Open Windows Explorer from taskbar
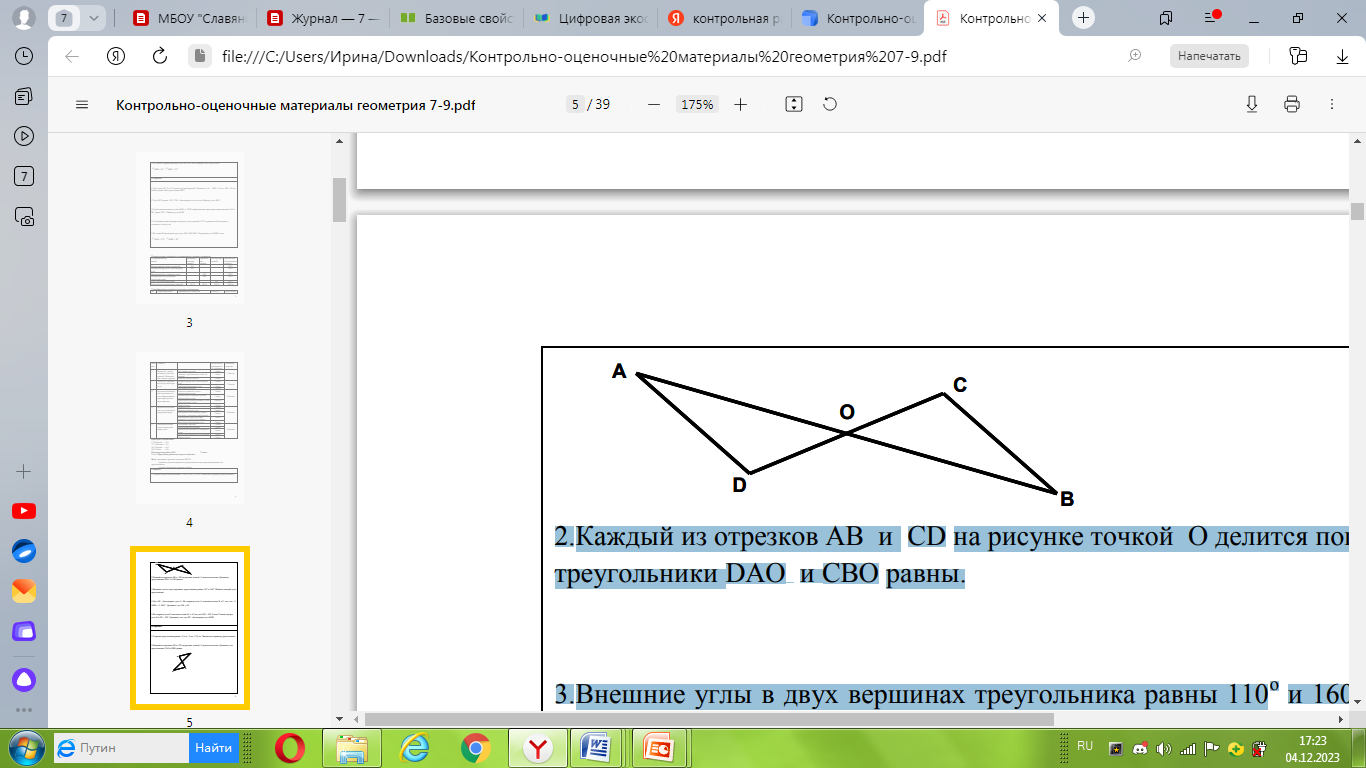Image resolution: width=1366 pixels, height=768 pixels. coord(352,748)
